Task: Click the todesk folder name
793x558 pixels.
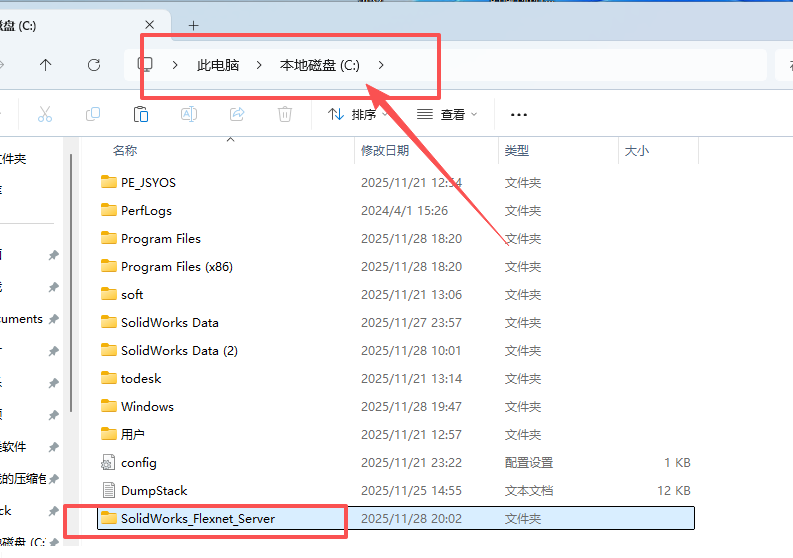Action: pos(141,378)
